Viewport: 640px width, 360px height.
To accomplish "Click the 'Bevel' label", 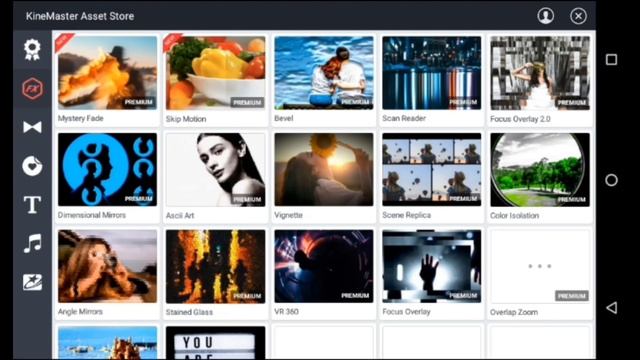I will tap(284, 118).
